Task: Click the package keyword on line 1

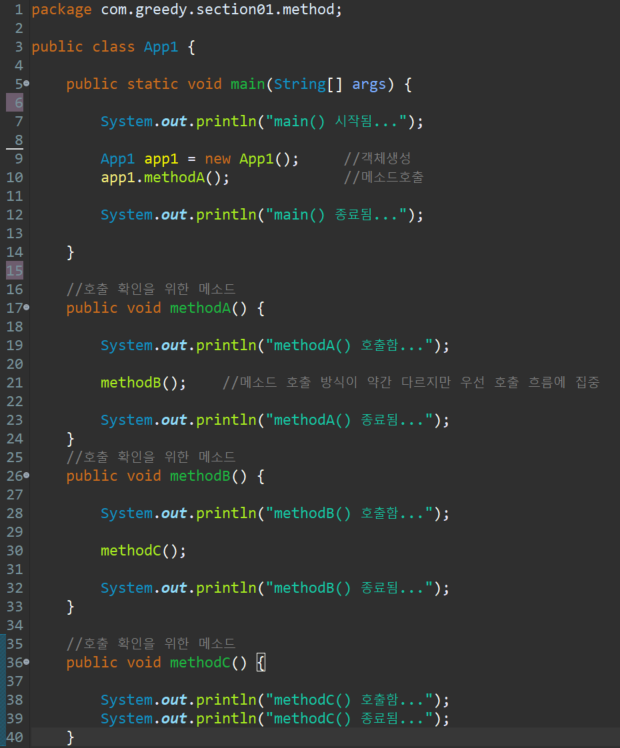Action: point(62,10)
